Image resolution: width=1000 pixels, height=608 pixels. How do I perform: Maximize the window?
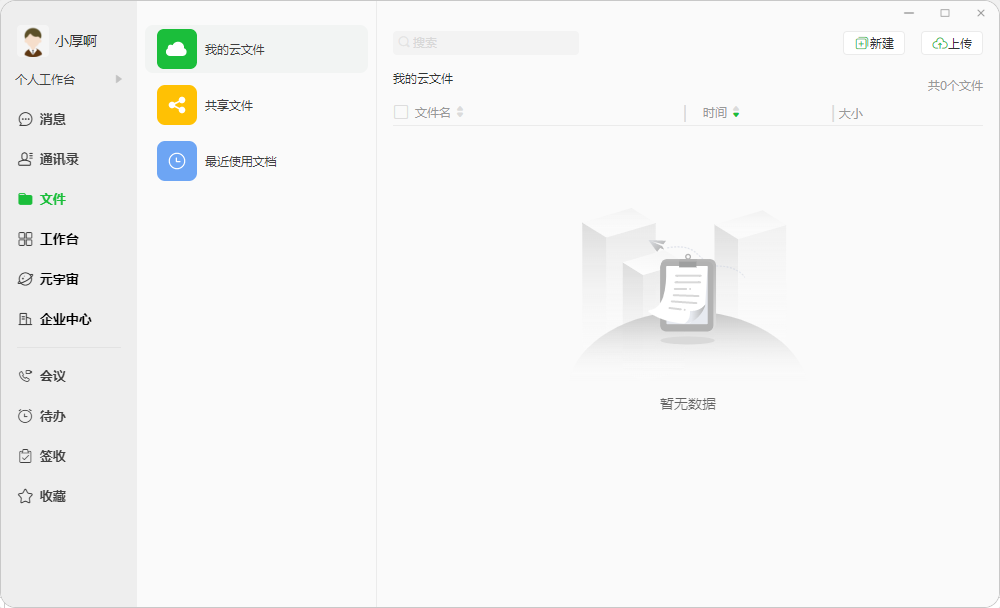[945, 13]
